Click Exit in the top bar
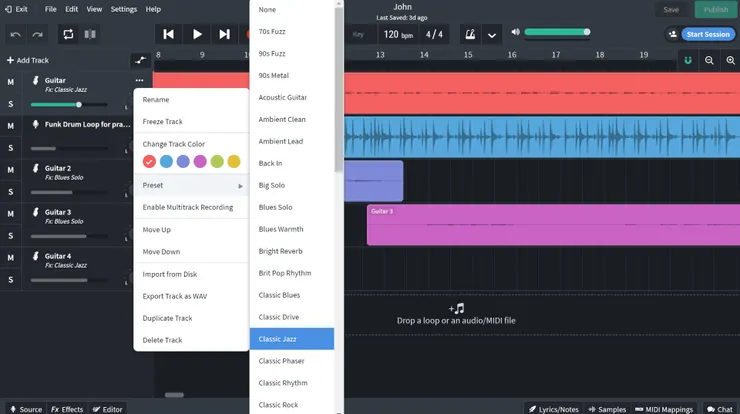740x414 pixels. 17,9
